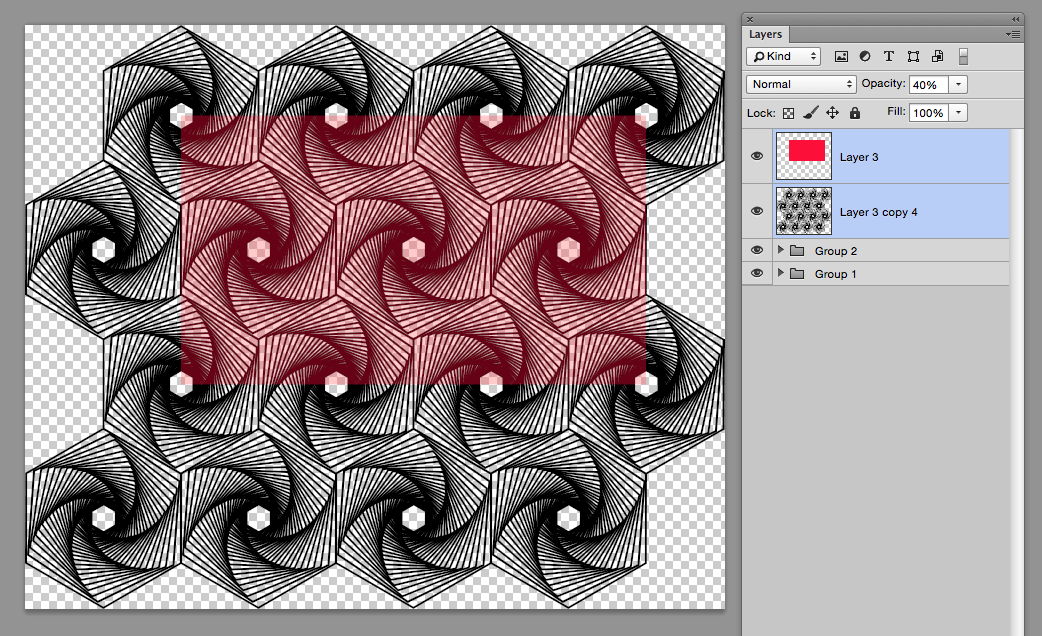The width and height of the screenshot is (1042, 636).
Task: Click Group 1 folder icon
Action: 797,273
